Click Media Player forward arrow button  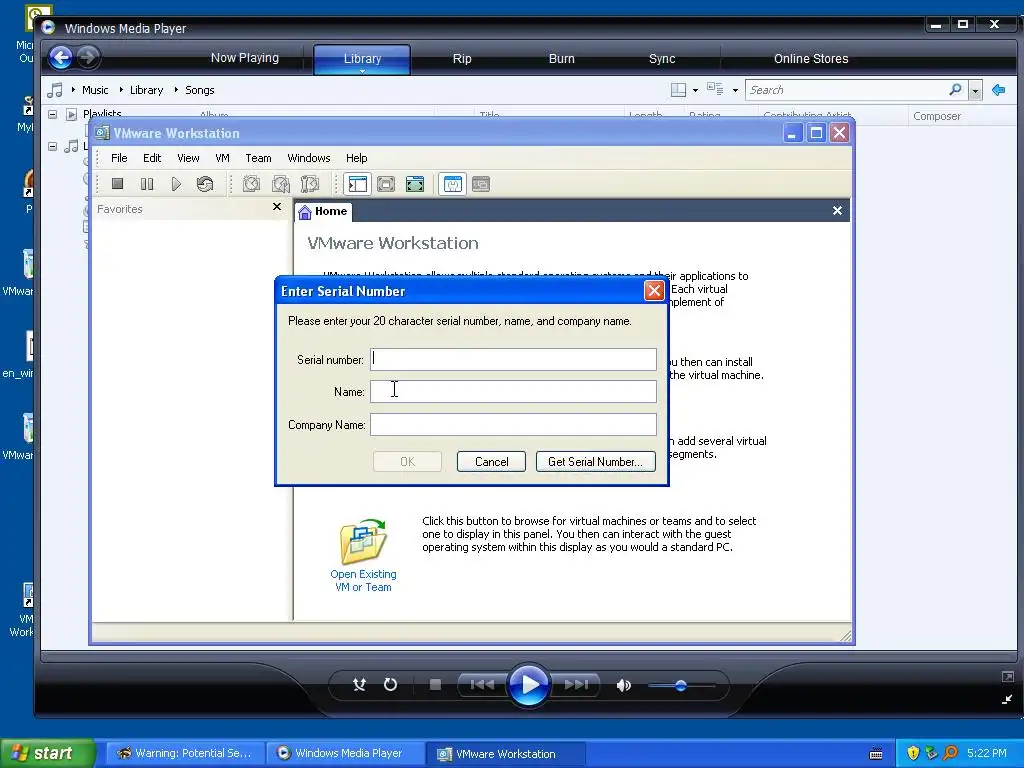(x=88, y=57)
